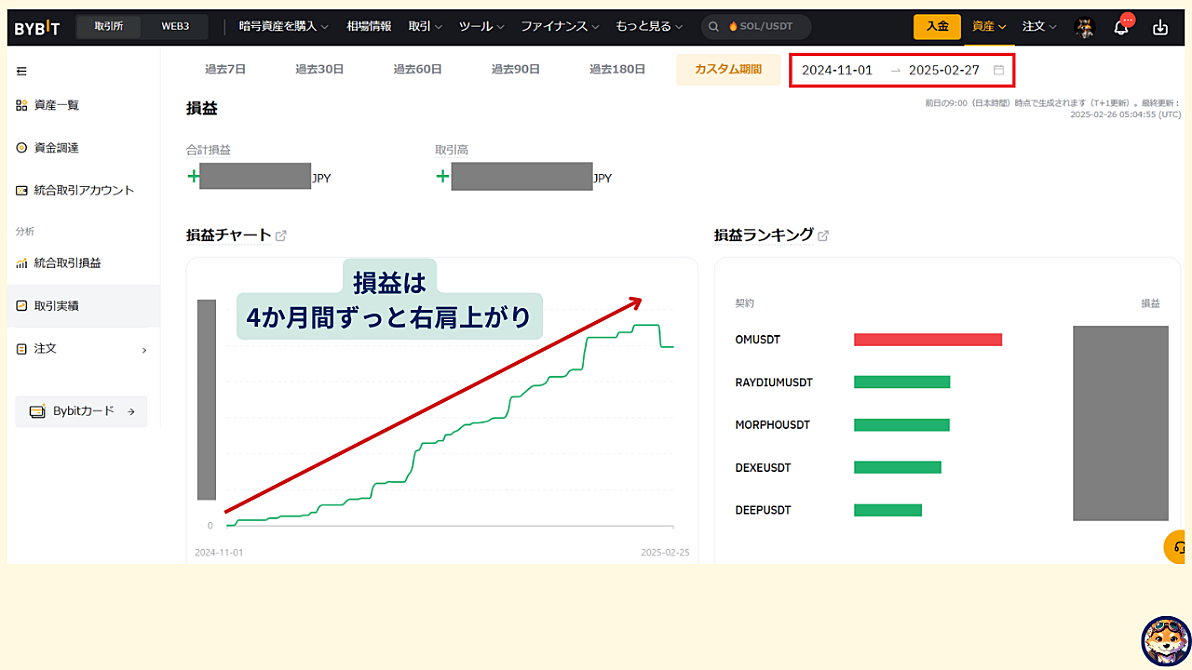This screenshot has width=1192, height=670.
Task: Click the DEXEUSDT contract label
Action: (763, 468)
